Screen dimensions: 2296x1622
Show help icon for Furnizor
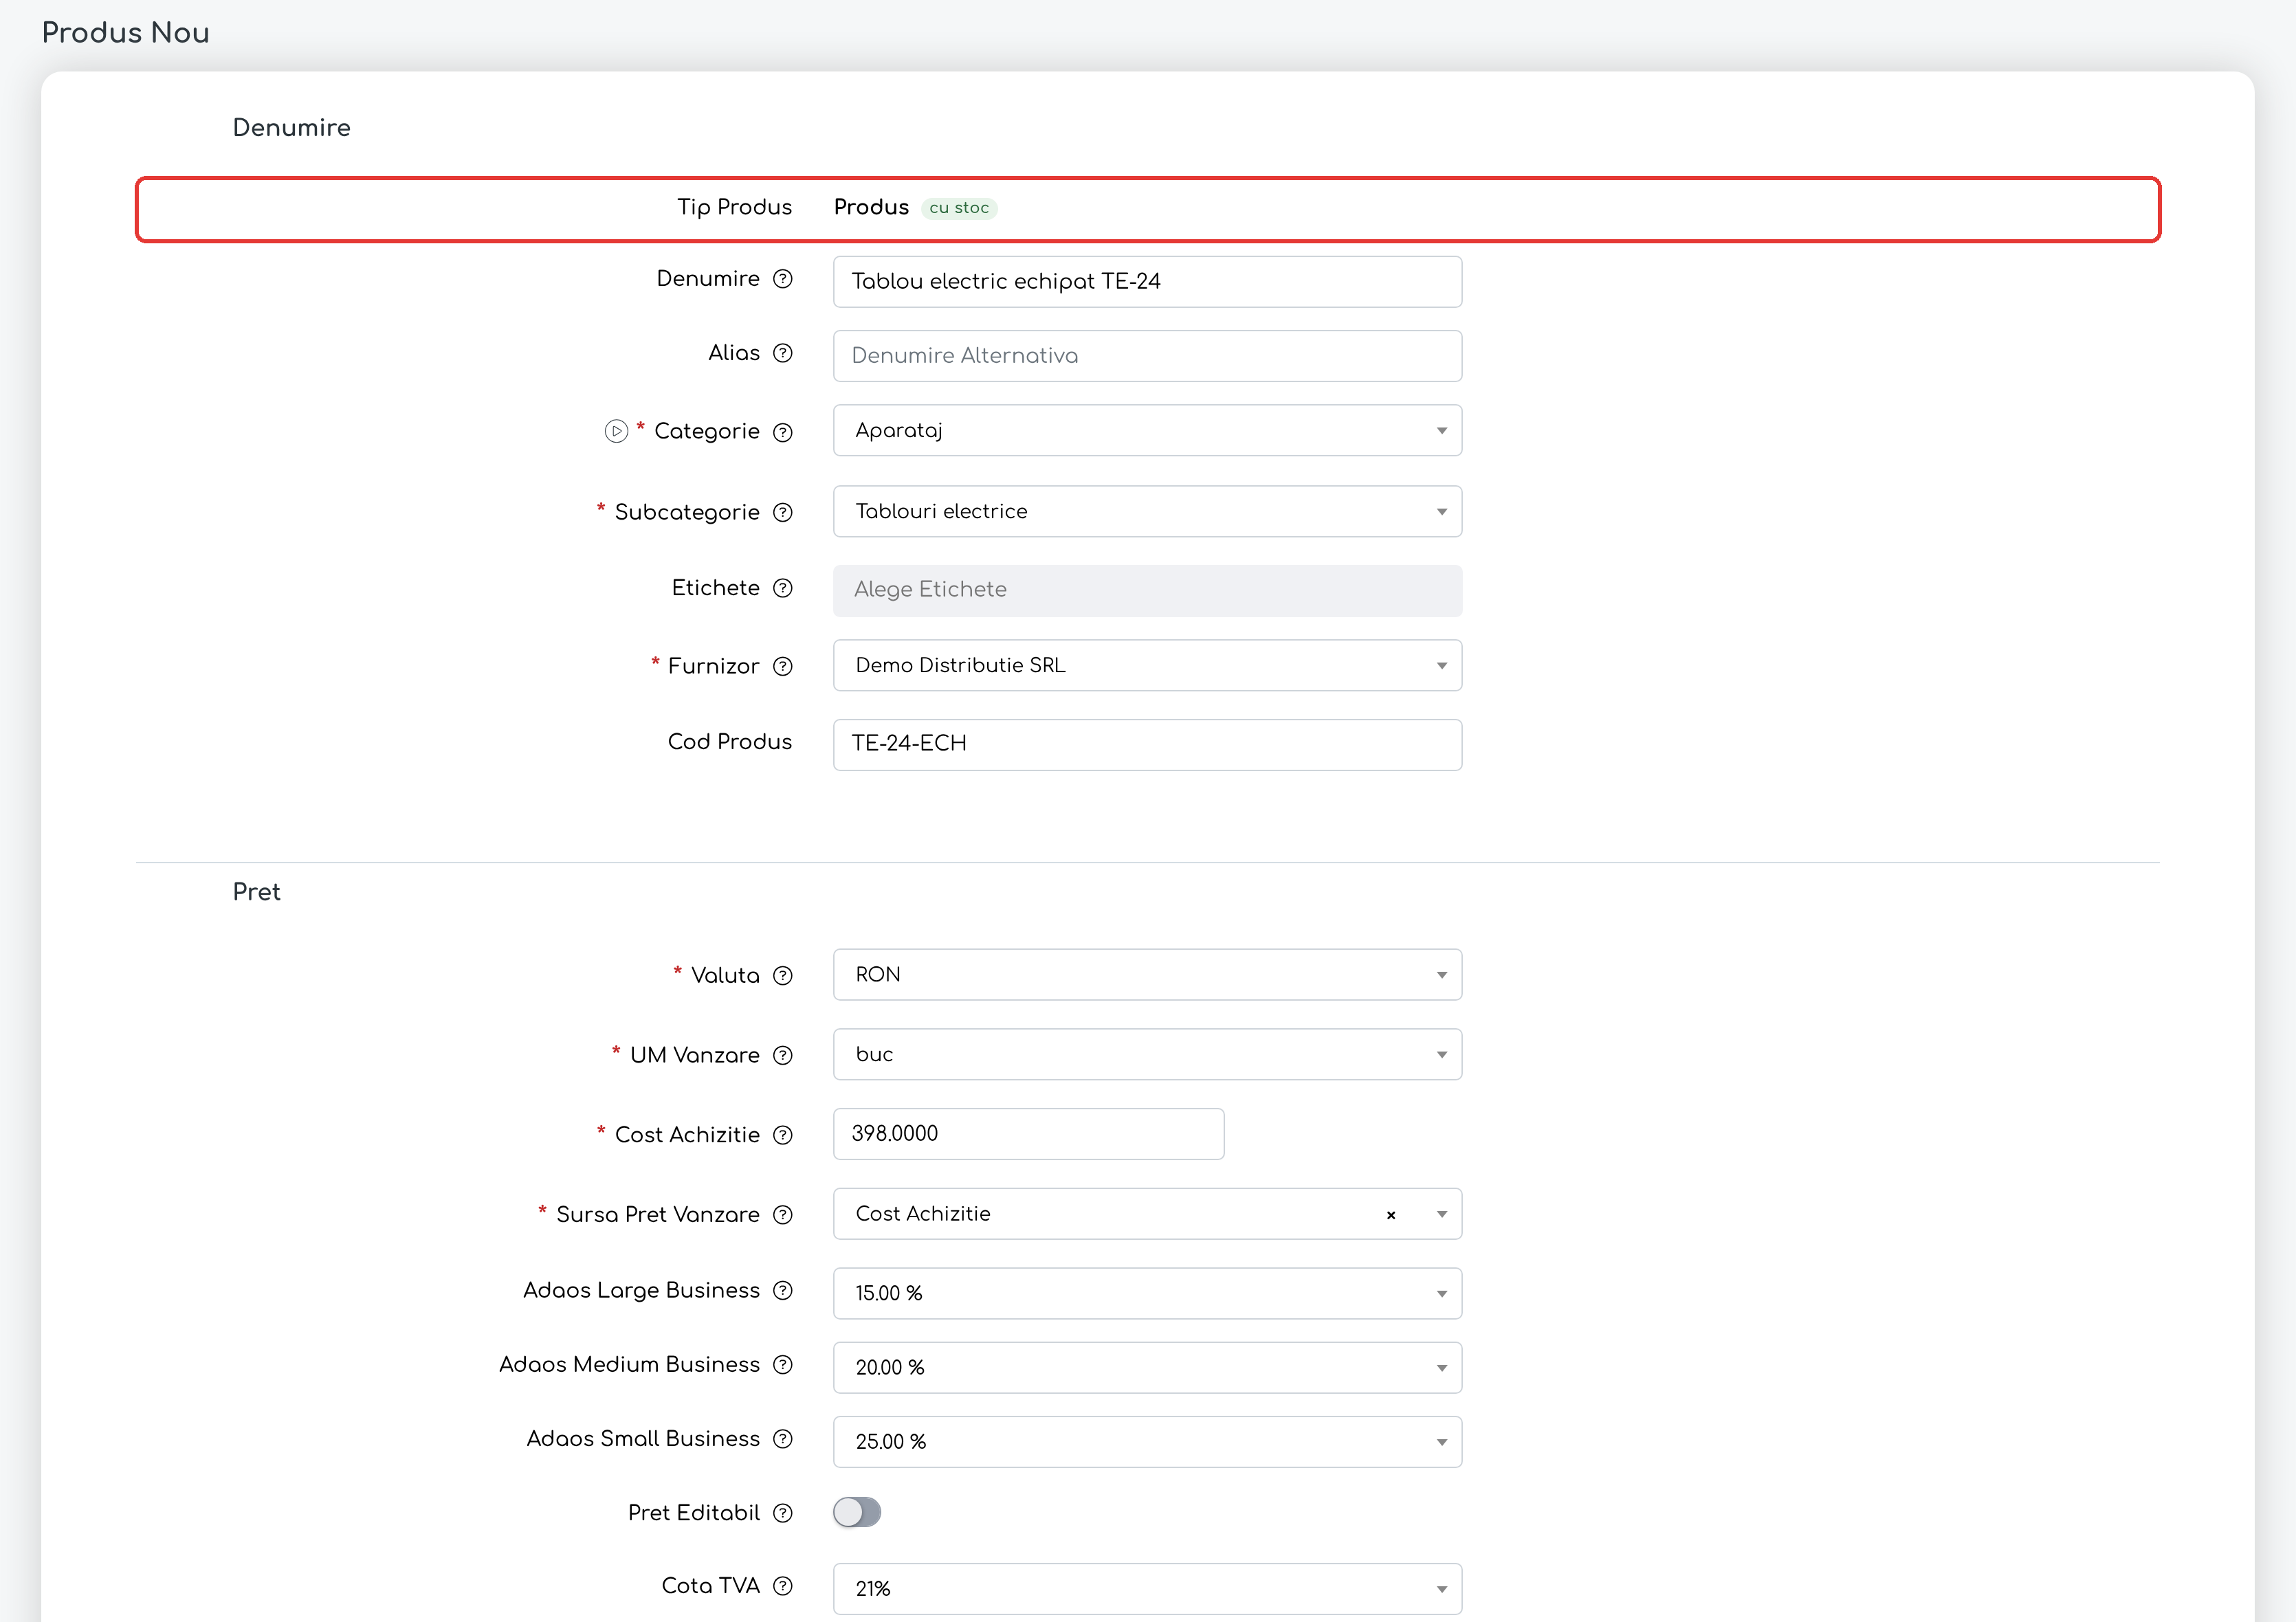coord(783,666)
